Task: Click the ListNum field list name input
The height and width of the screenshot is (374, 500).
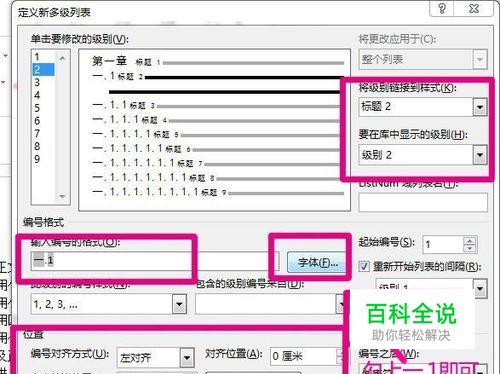Action: [423, 202]
